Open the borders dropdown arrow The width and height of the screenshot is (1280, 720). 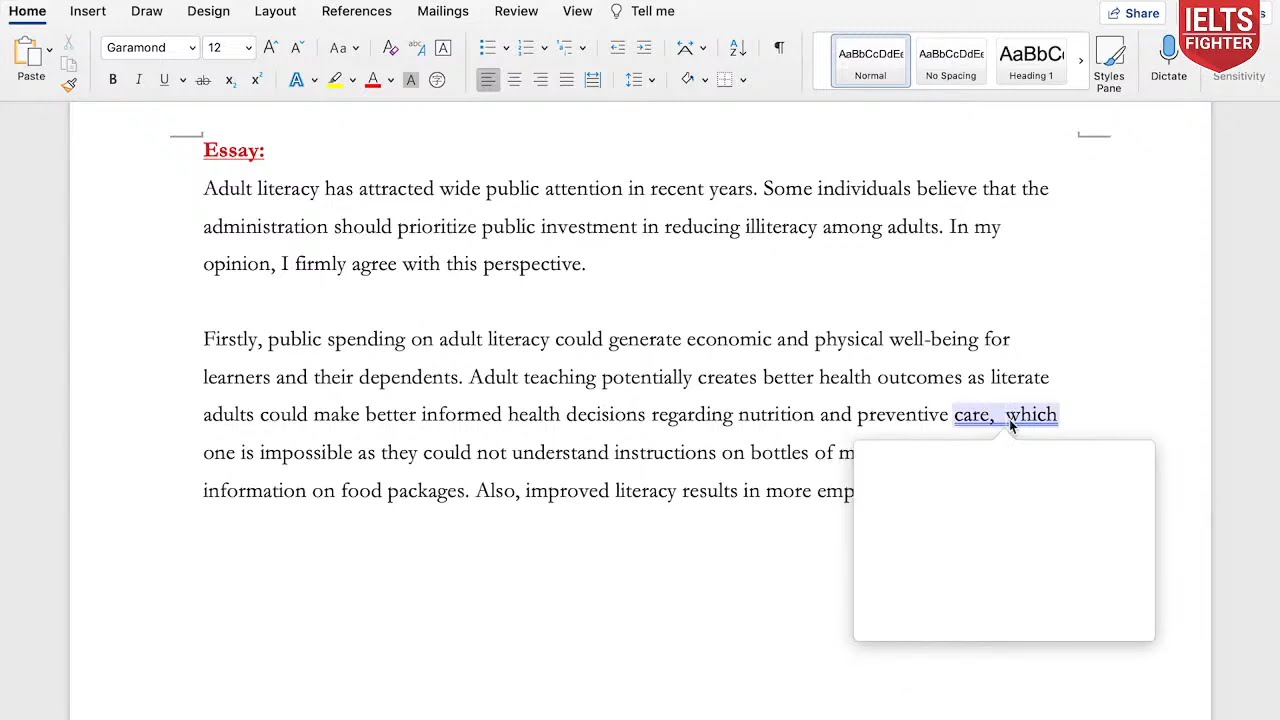743,80
